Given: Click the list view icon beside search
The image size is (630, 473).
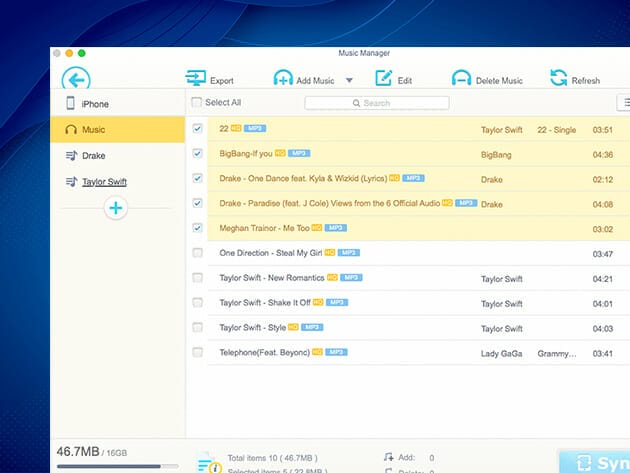Looking at the screenshot, I should [x=624, y=102].
